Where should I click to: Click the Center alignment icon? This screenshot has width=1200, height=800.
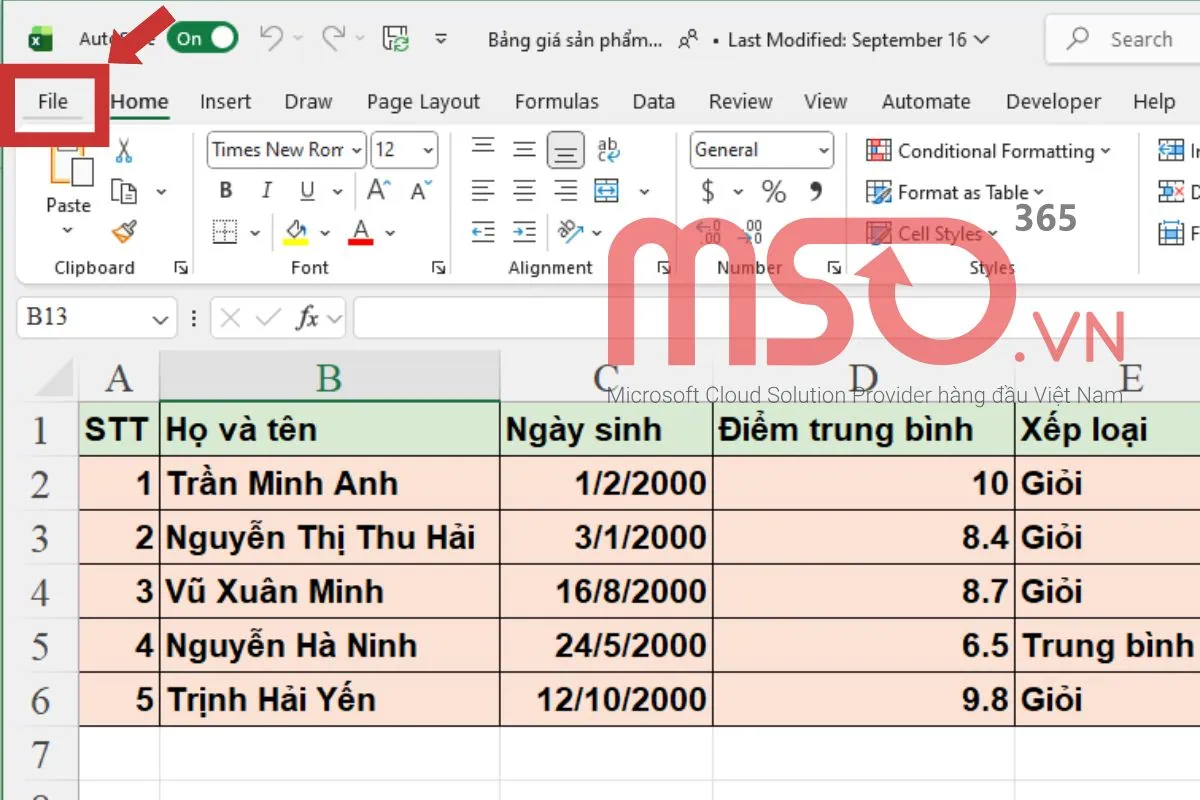[523, 190]
